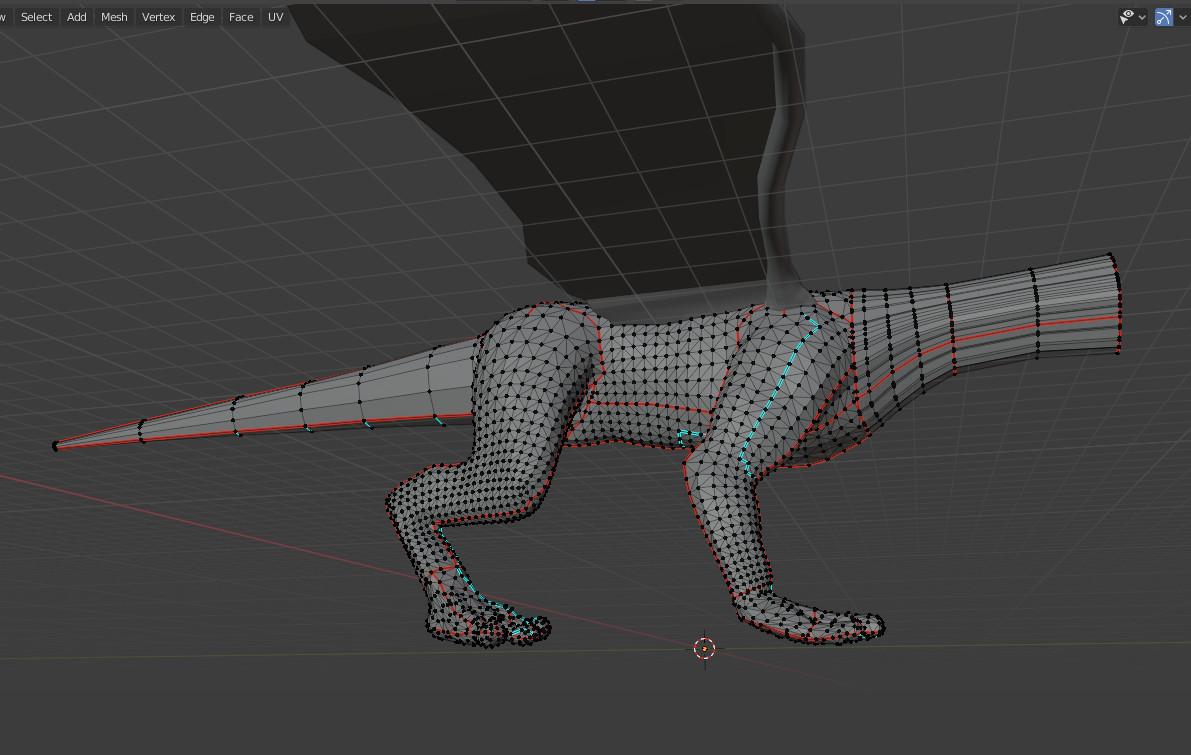Expand the gizmo options dropdown arrow
The width and height of the screenshot is (1191, 755).
pyautogui.click(x=1182, y=17)
